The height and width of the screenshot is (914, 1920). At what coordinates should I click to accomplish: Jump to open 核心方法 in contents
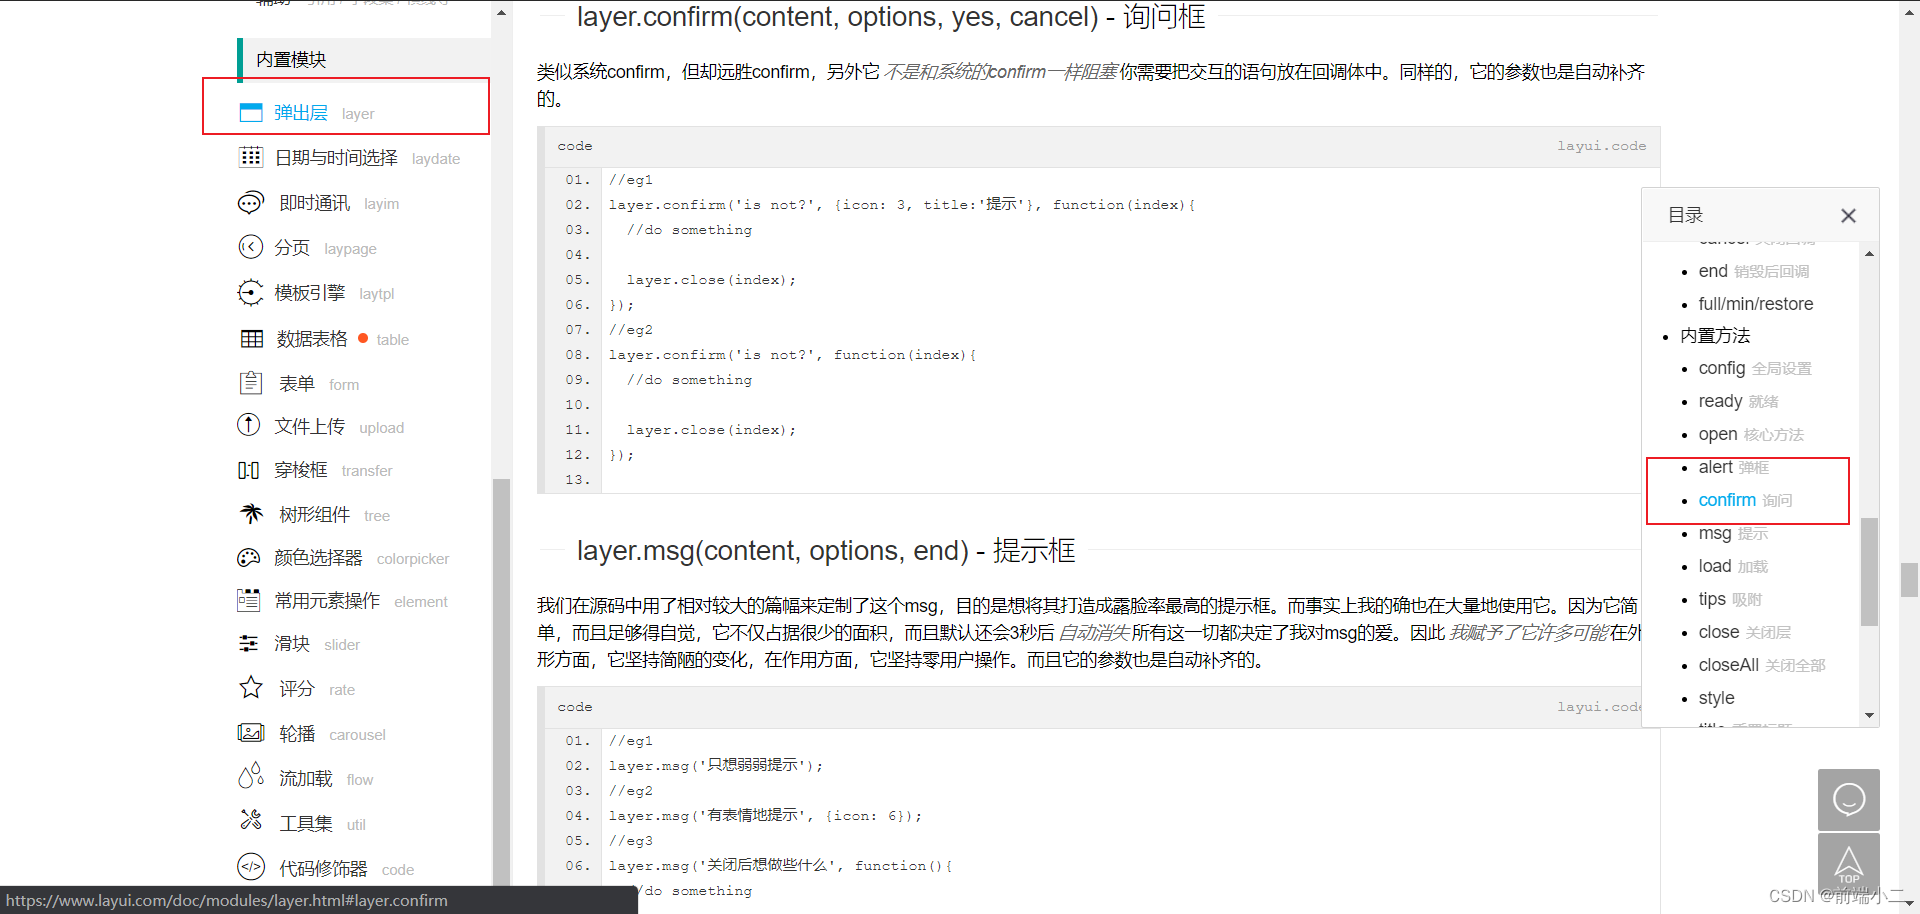[x=1751, y=435]
